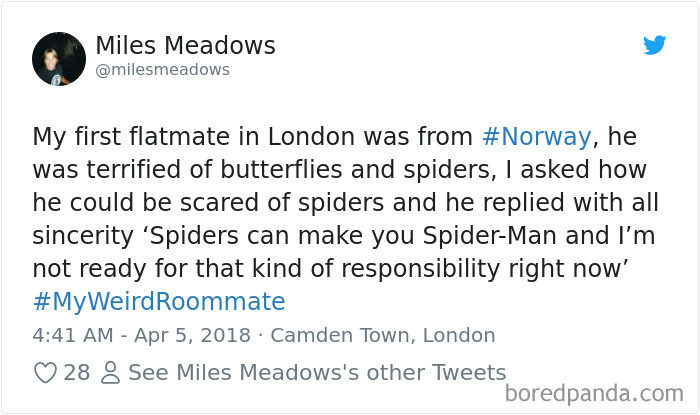Open the Camden Town, London location
This screenshot has height=415, width=700.
[383, 336]
